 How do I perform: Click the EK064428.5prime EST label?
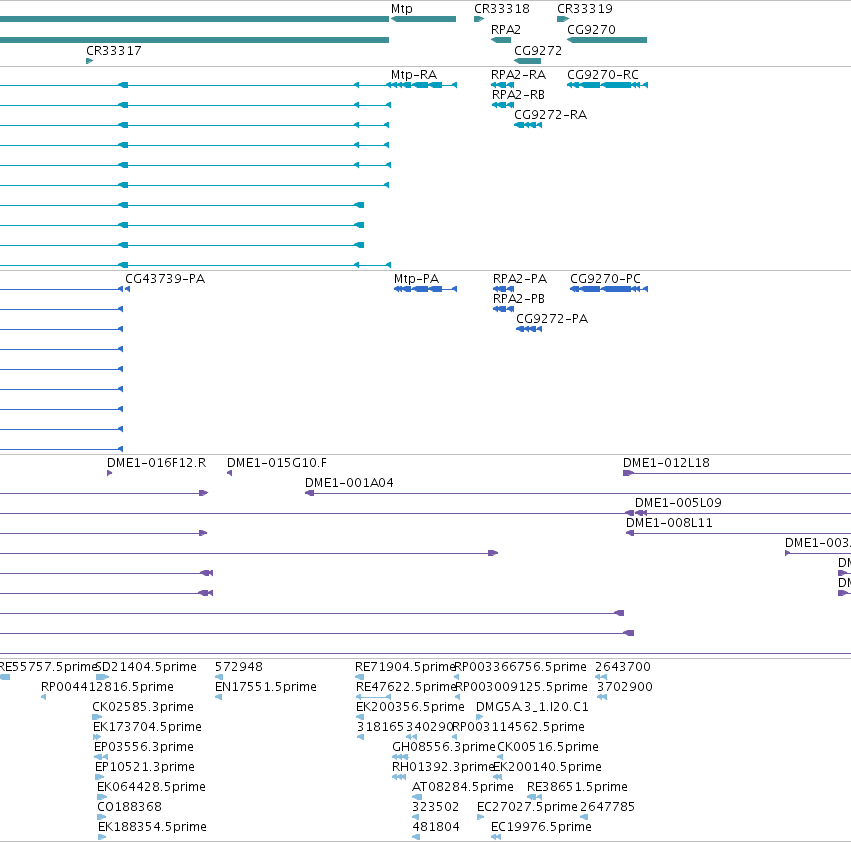(x=151, y=787)
